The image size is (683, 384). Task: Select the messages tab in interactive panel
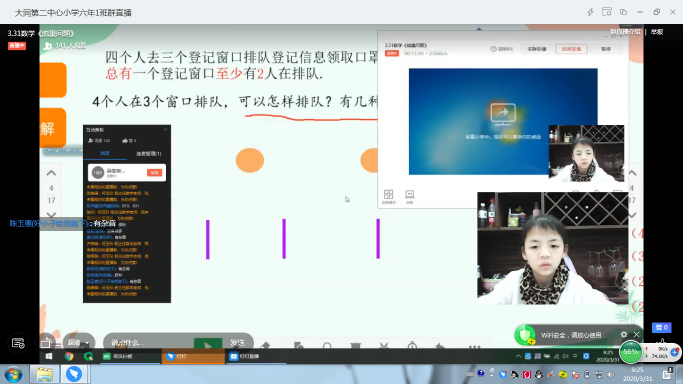tap(105, 153)
